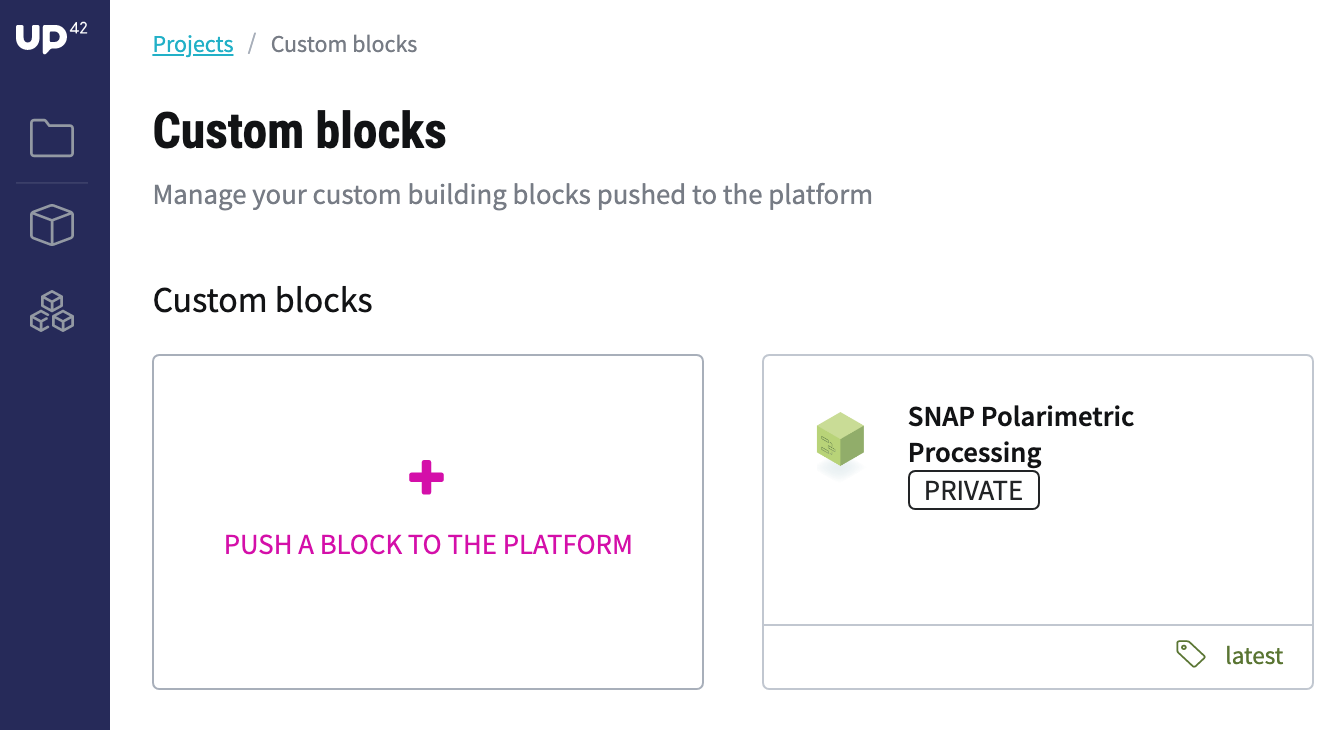Click the UP42 logo in the sidebar
1342x730 pixels.
[52, 36]
